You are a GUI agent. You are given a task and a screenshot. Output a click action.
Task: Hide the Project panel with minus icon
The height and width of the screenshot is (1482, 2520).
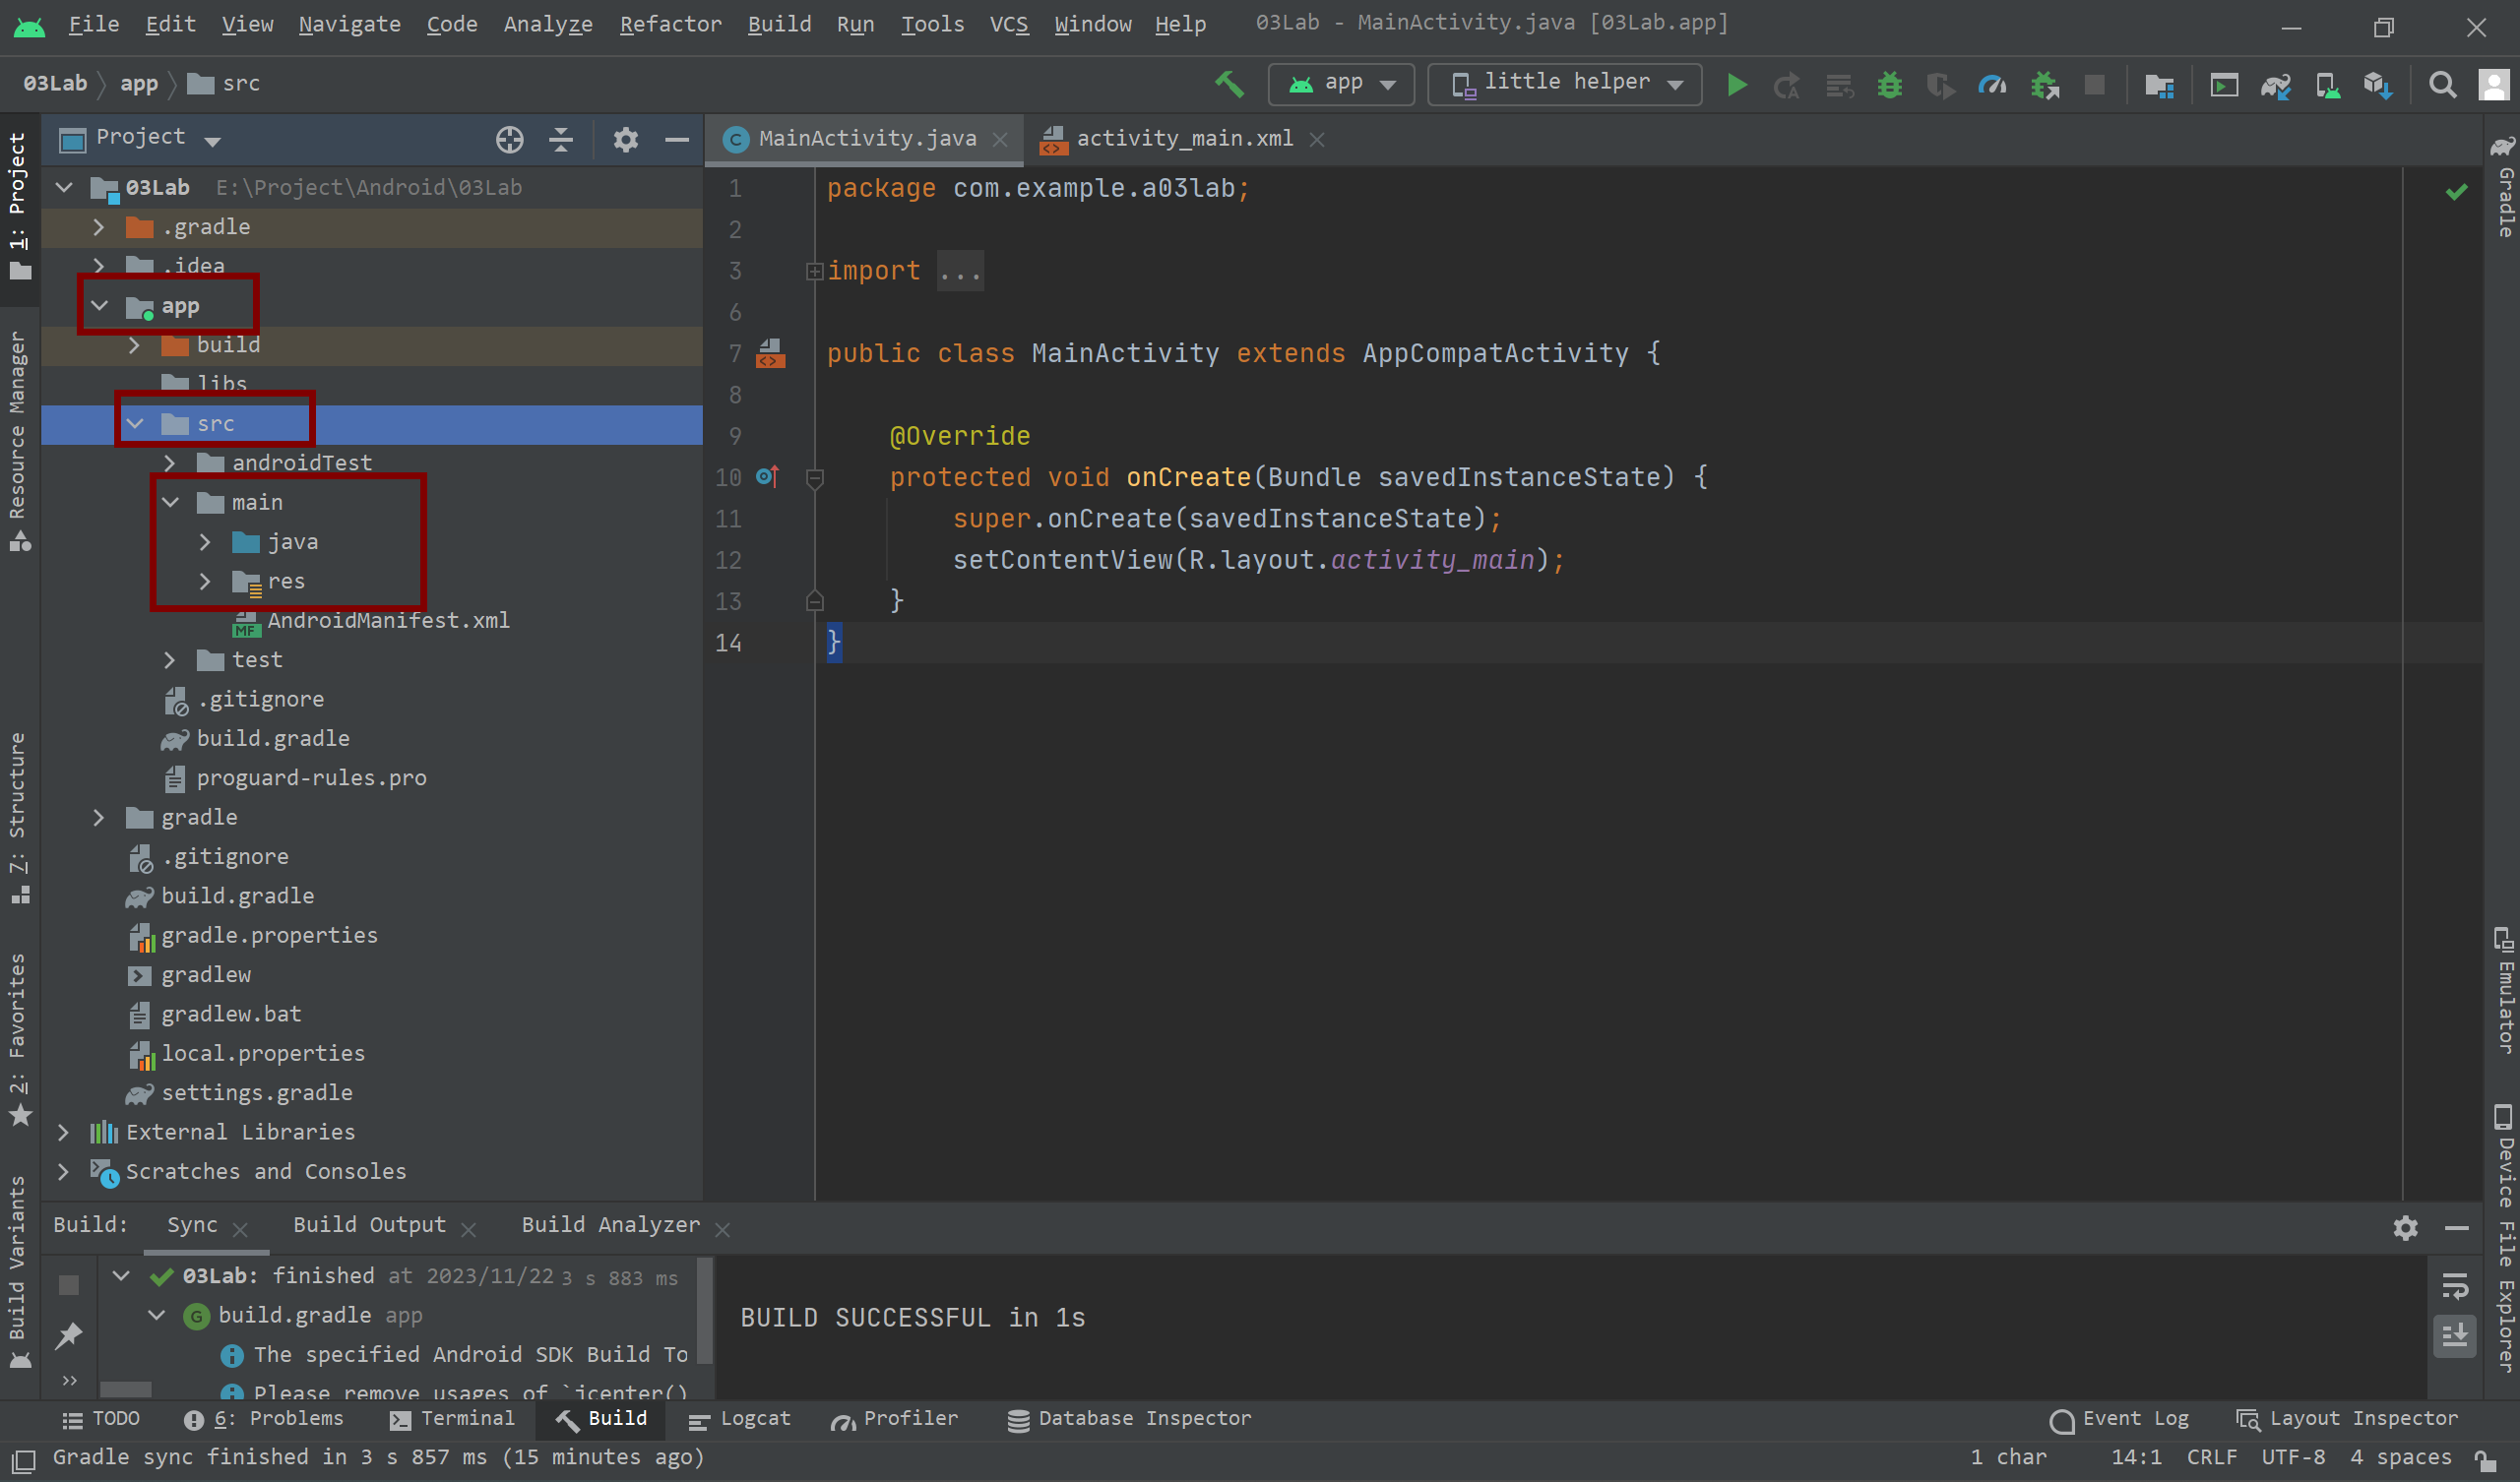pyautogui.click(x=677, y=139)
